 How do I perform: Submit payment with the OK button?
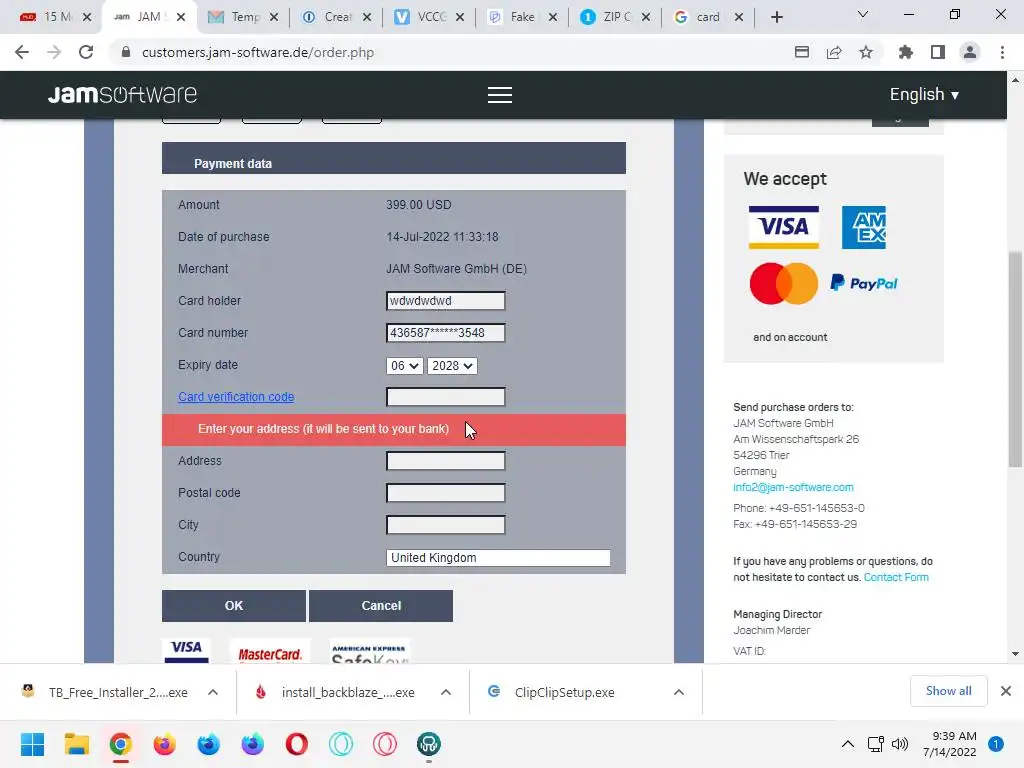pyautogui.click(x=234, y=606)
